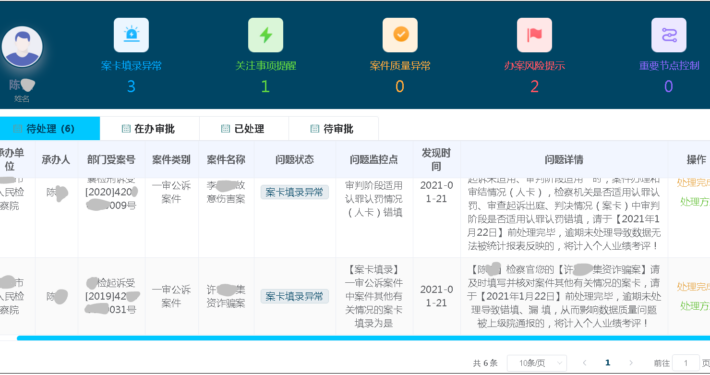Click 处理完成 link in 集资诈骗案 row
Viewport: 710px width, 375px height.
(x=693, y=287)
